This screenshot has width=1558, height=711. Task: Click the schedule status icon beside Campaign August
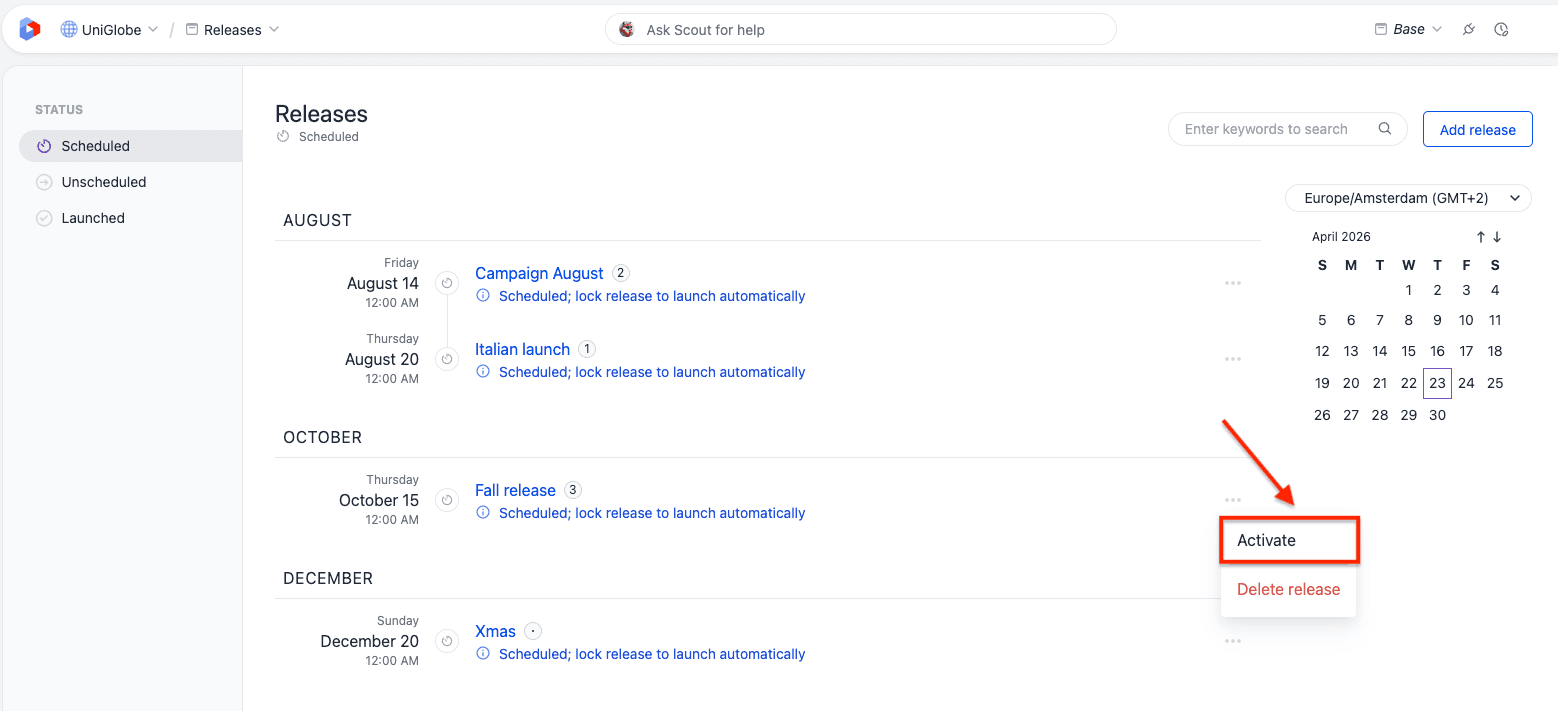click(447, 283)
